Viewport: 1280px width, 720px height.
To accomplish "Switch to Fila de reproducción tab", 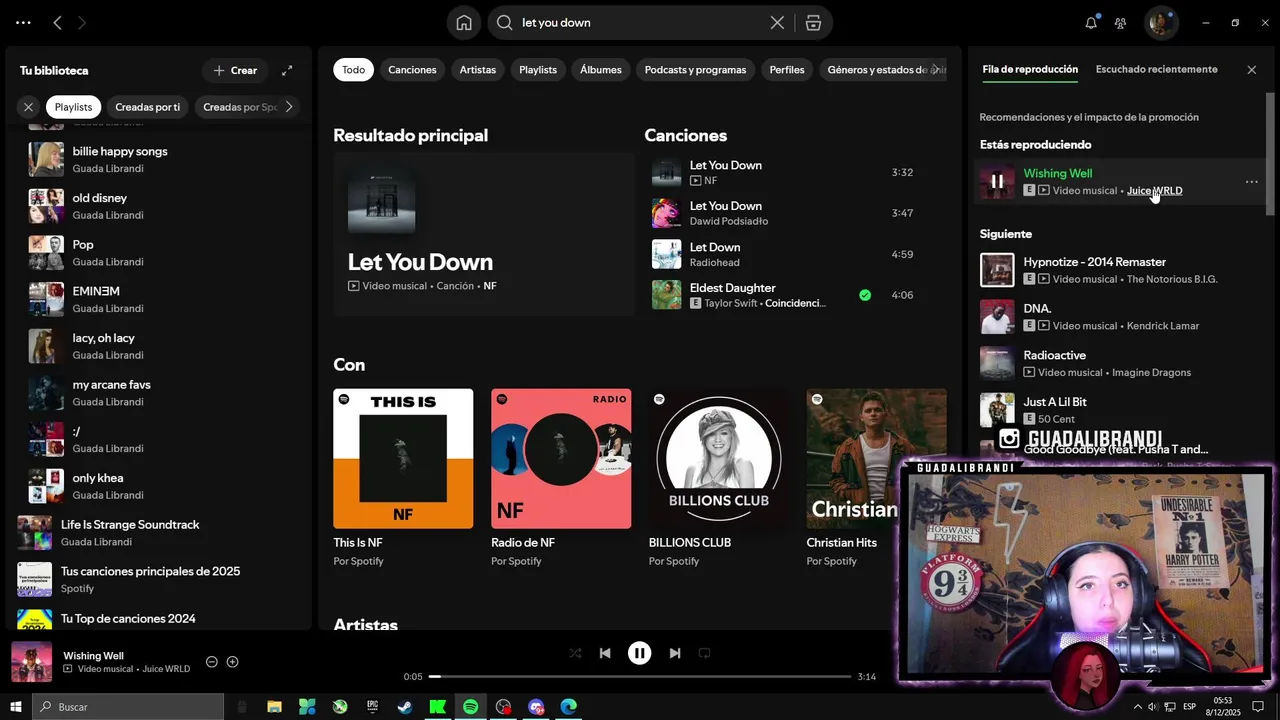I will click(x=1030, y=69).
